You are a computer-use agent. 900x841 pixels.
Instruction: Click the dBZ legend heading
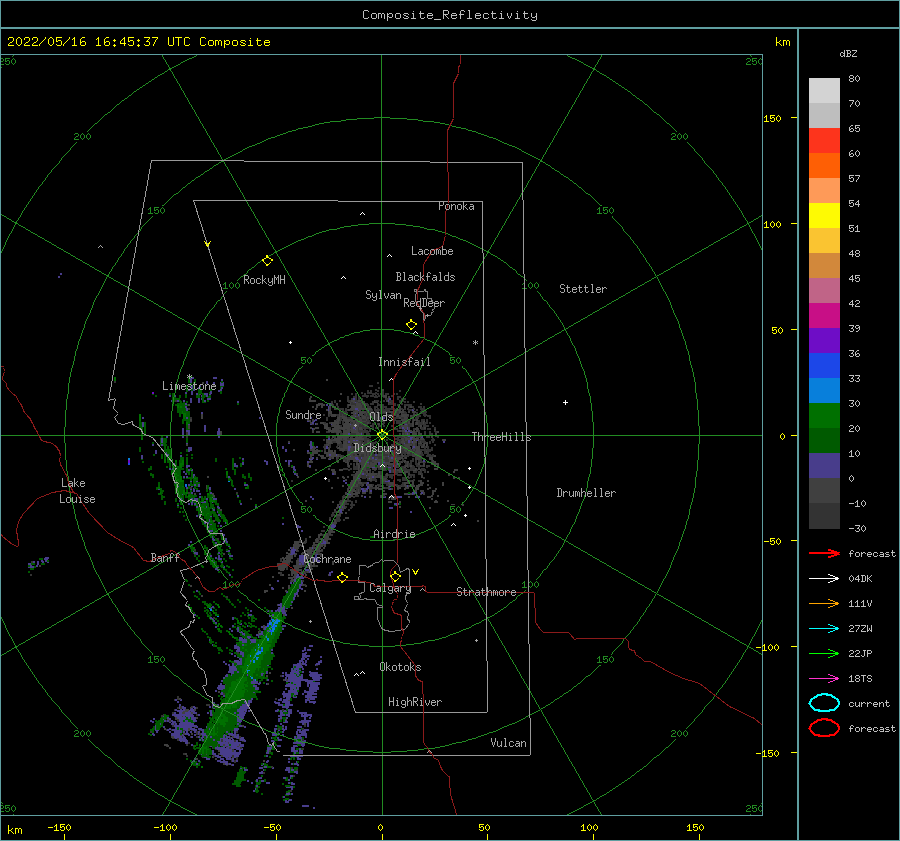coord(848,53)
